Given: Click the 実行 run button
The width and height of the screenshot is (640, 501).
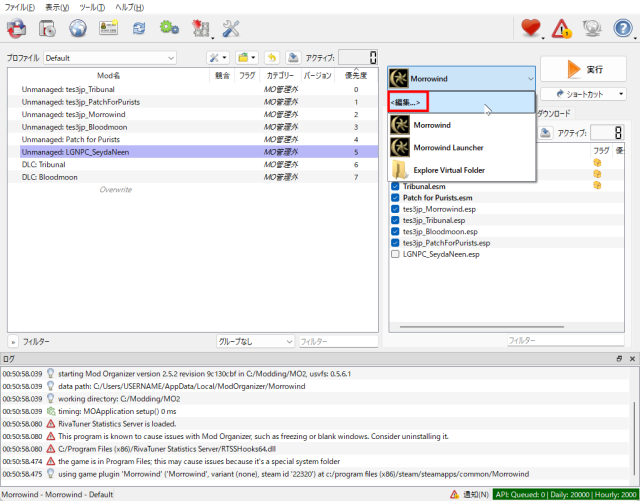Looking at the screenshot, I should pos(584,69).
